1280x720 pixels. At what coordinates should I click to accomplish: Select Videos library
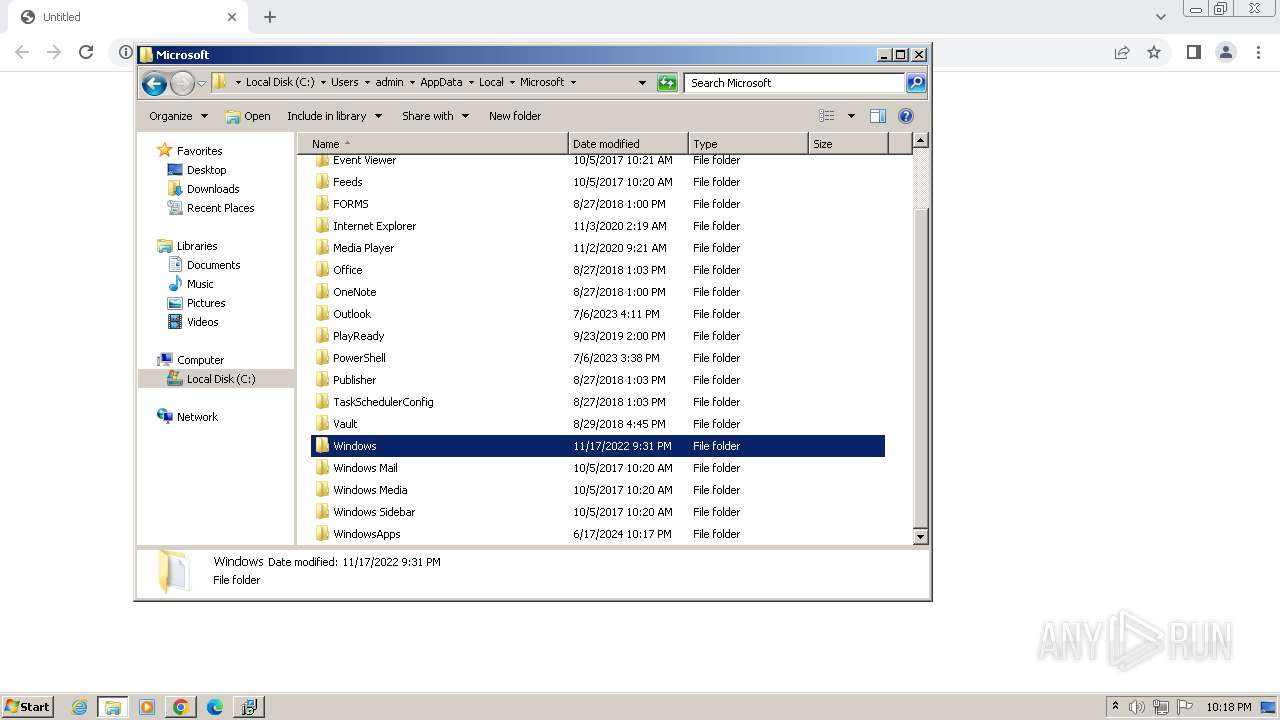tap(202, 322)
